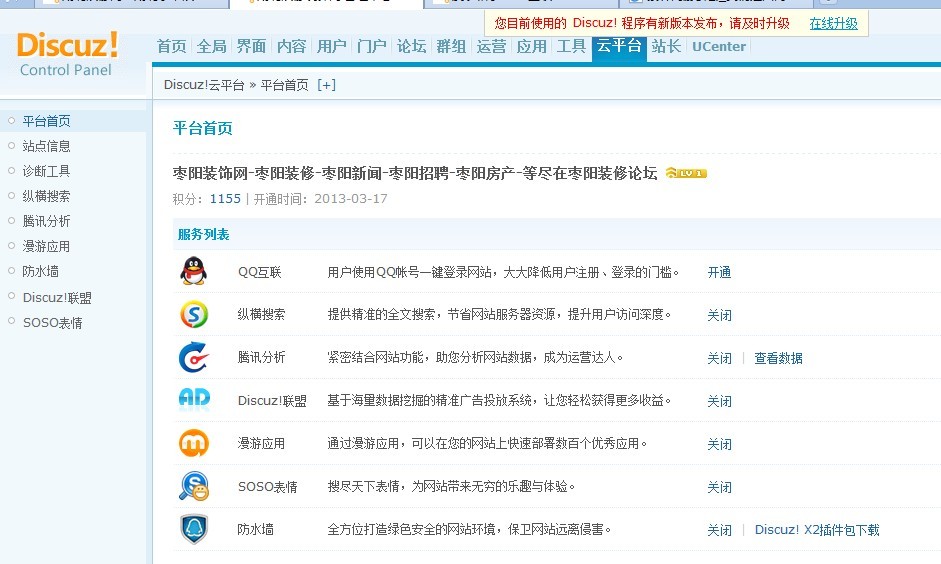This screenshot has width=941, height=564.
Task: Select the active 云平台 tab
Action: 619,47
